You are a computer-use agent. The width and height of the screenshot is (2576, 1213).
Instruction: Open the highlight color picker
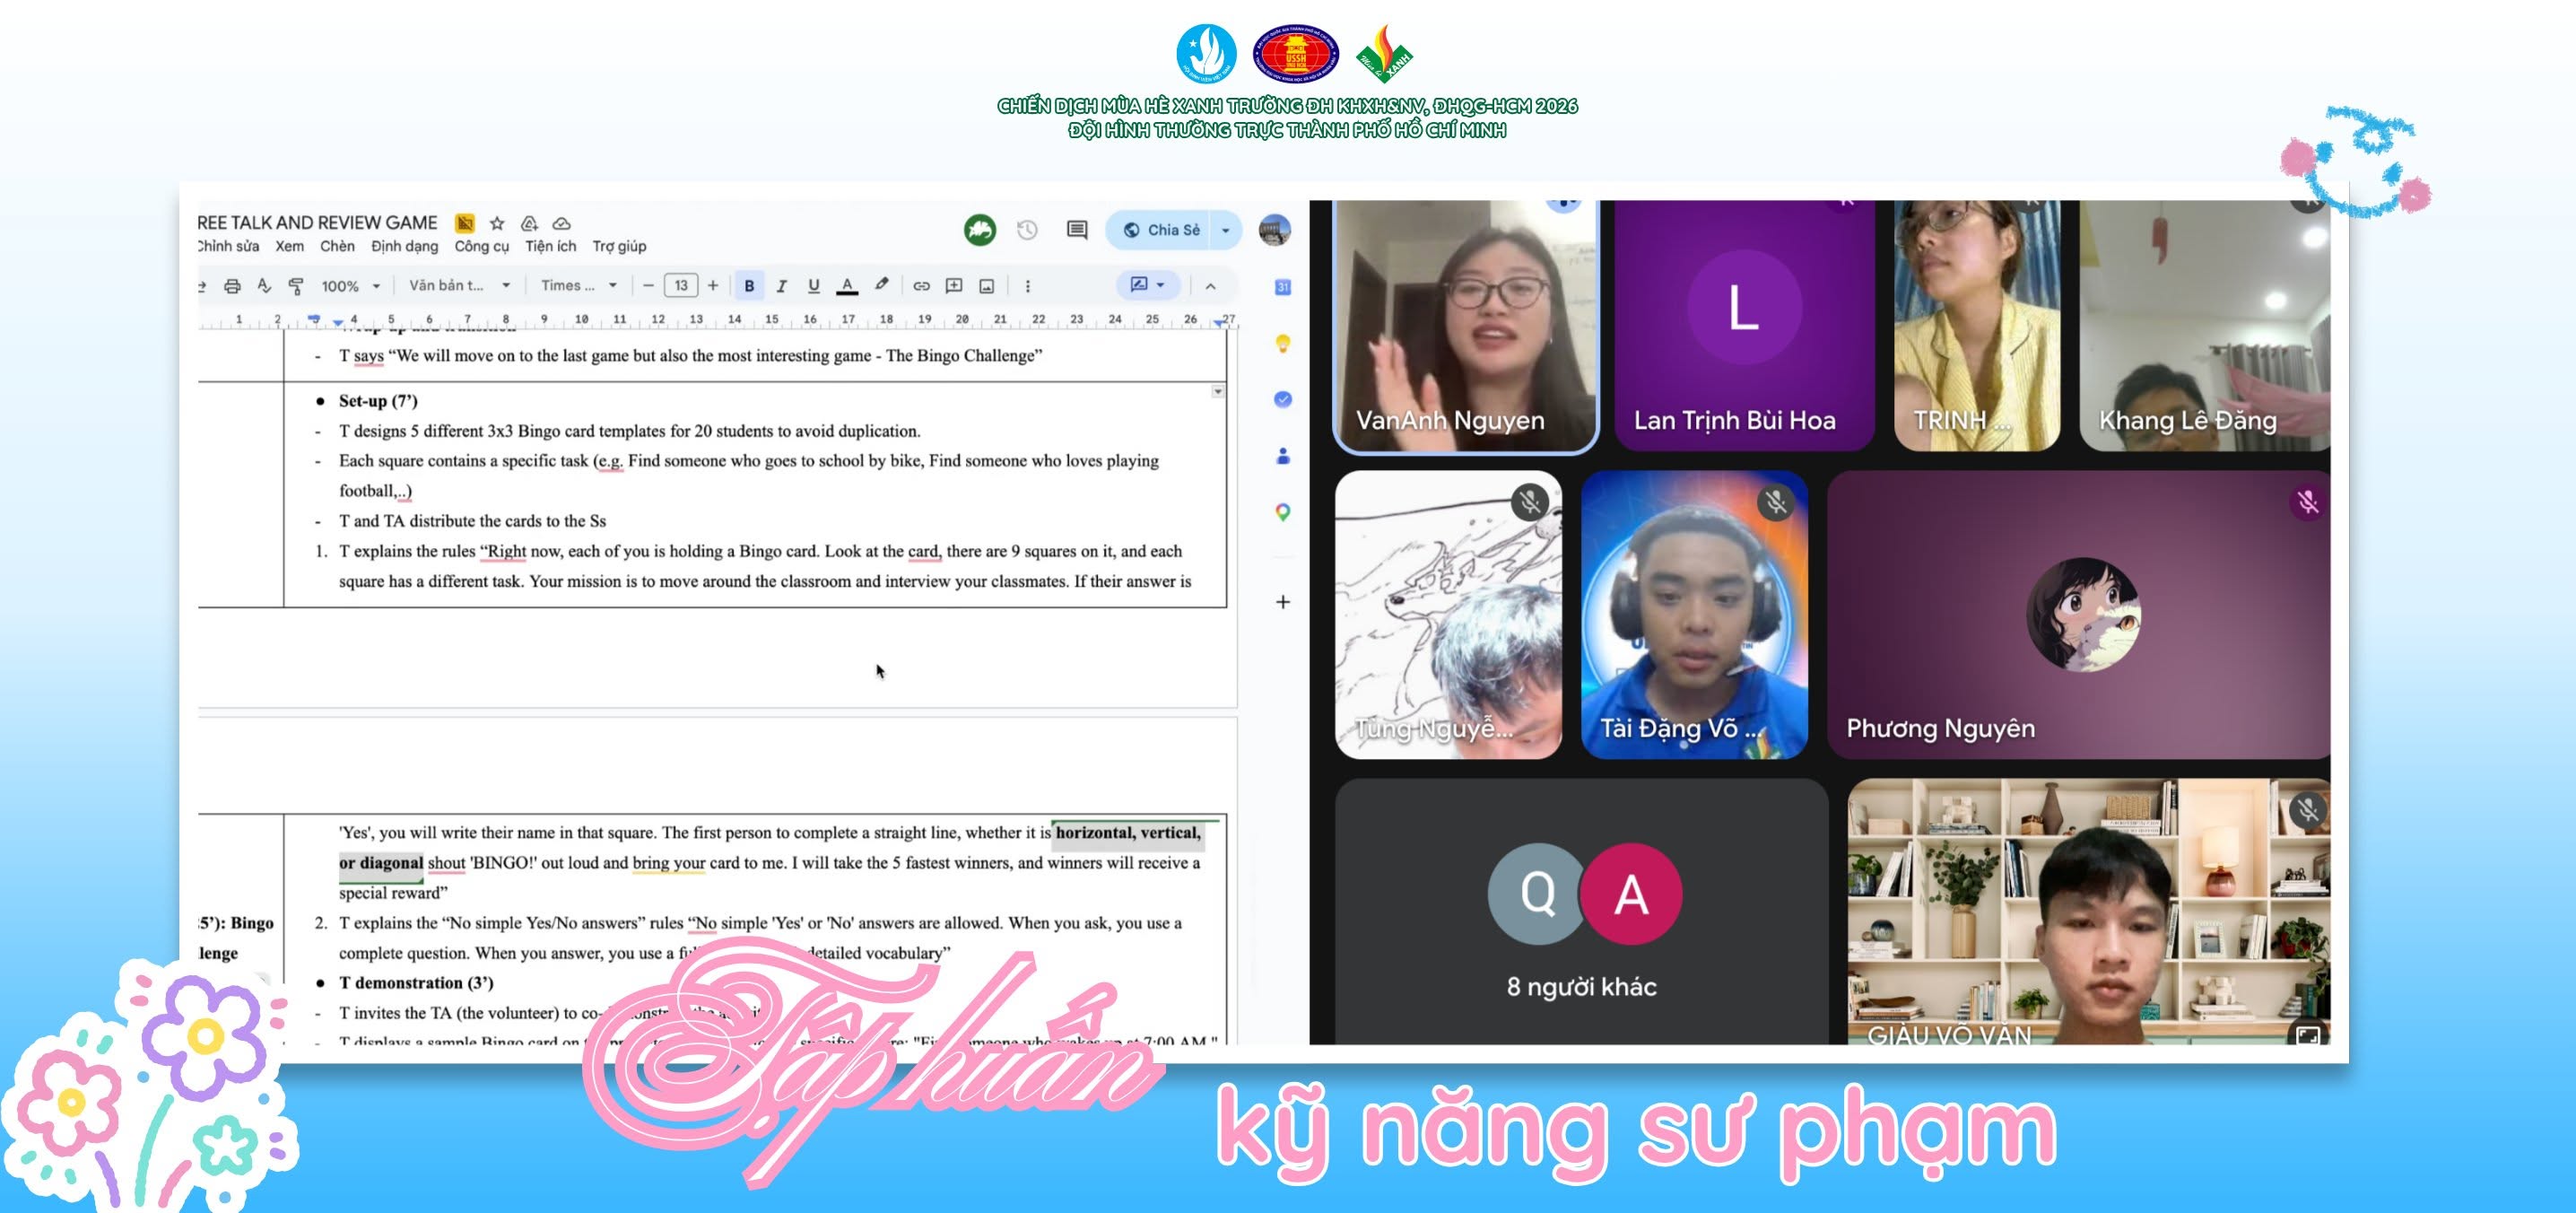click(881, 285)
